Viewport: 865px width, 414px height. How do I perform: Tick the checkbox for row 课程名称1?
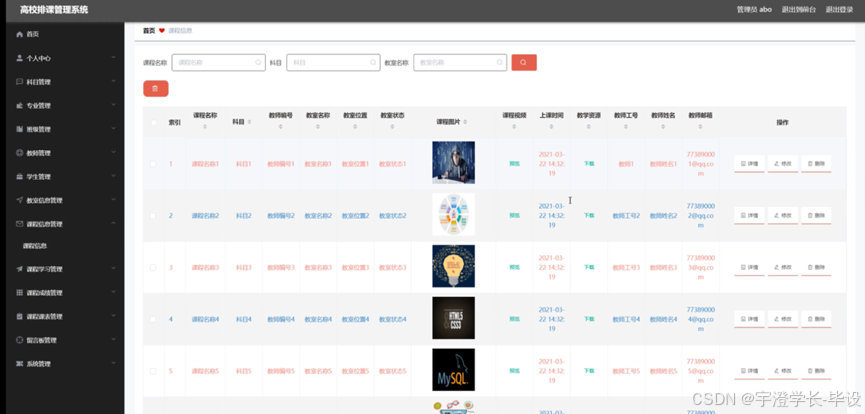pos(153,164)
